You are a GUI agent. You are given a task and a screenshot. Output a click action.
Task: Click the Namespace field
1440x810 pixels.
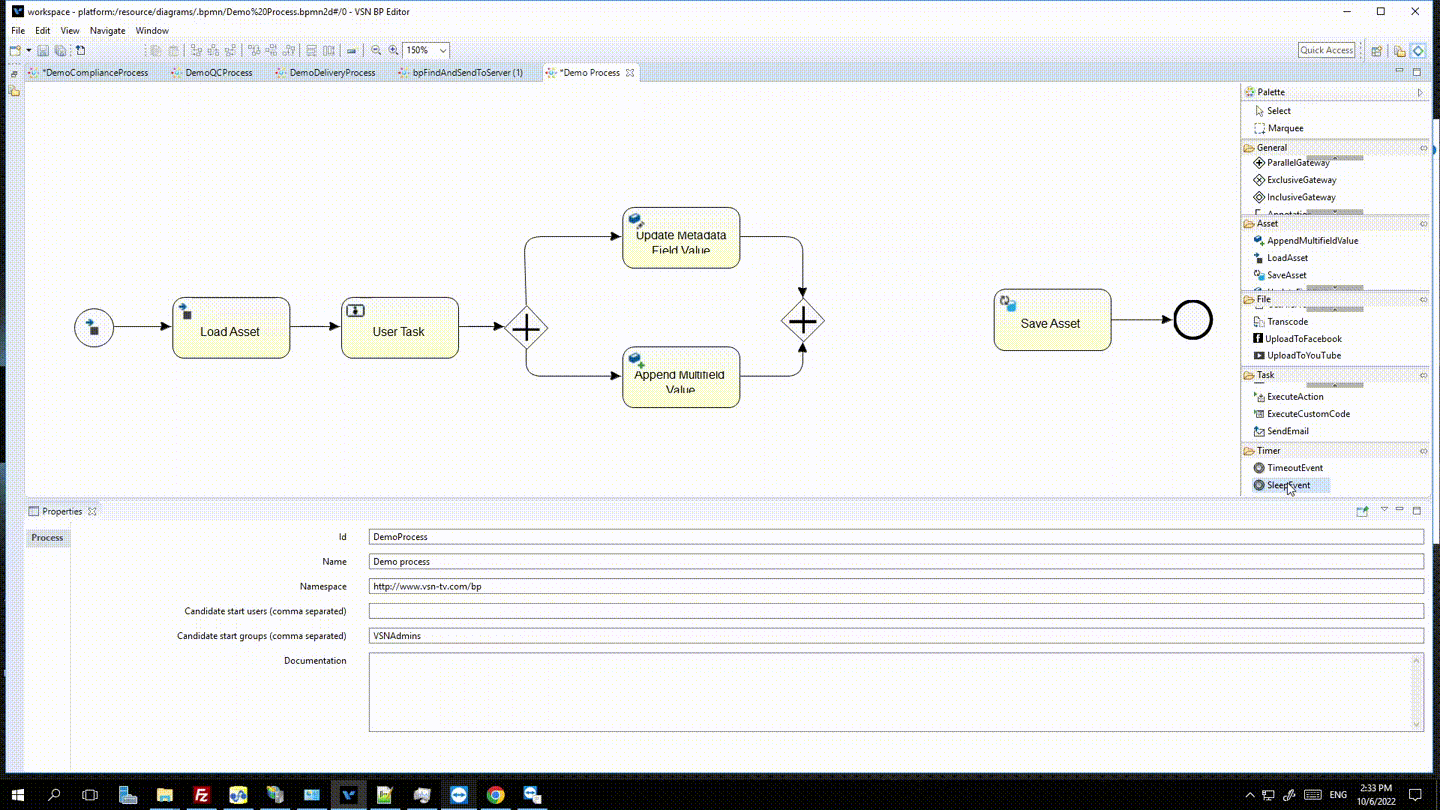tap(896, 586)
